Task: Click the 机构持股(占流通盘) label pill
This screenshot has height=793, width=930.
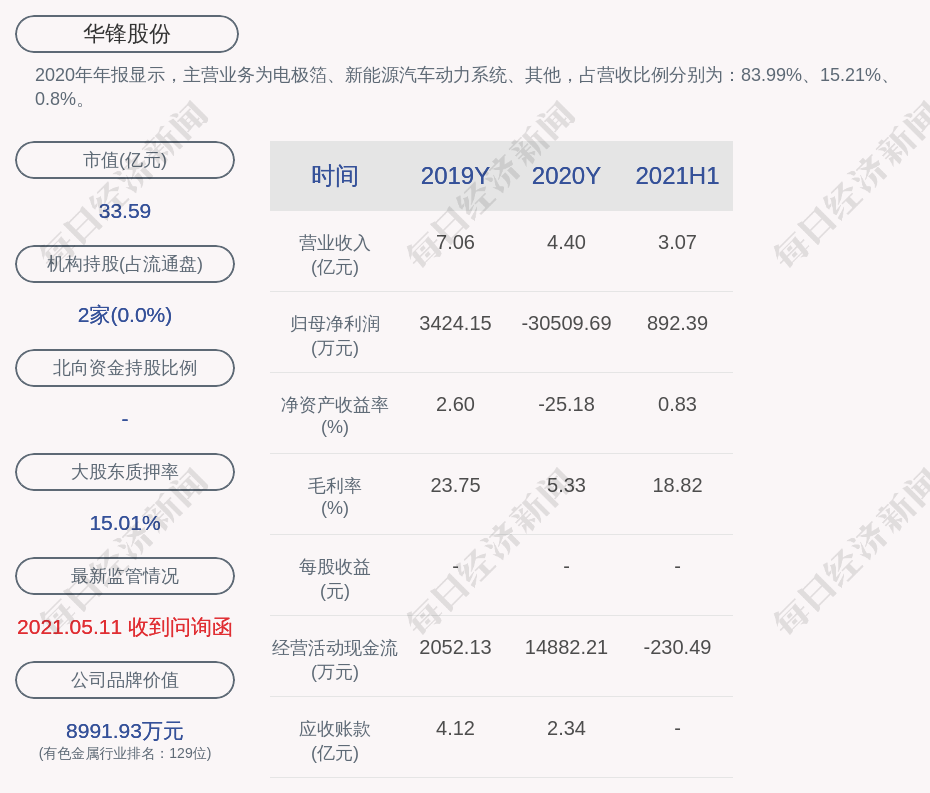Action: click(x=125, y=264)
